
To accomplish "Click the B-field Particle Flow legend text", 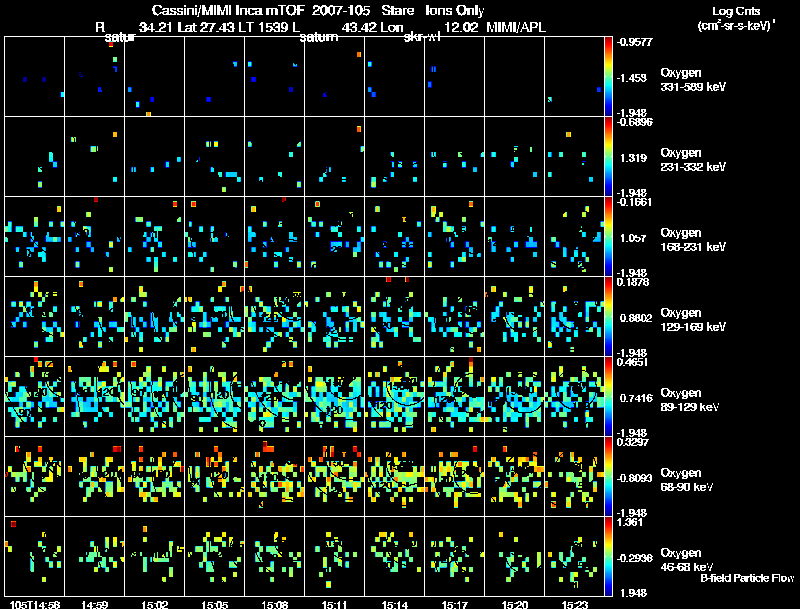I will (747, 578).
